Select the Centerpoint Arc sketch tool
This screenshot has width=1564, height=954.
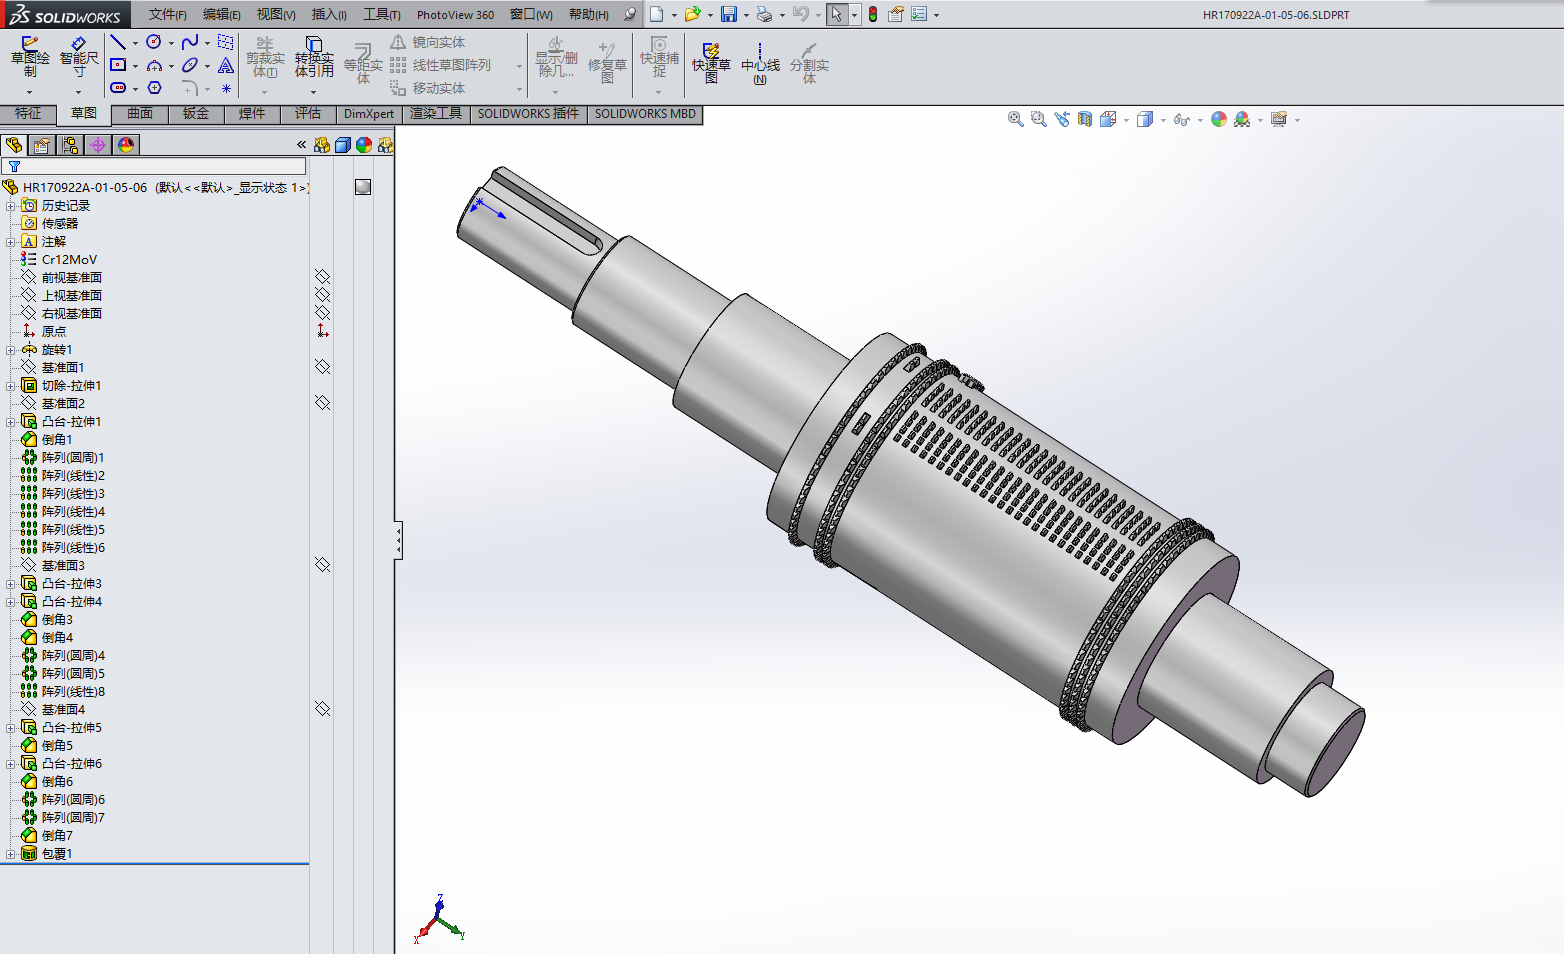pos(154,65)
